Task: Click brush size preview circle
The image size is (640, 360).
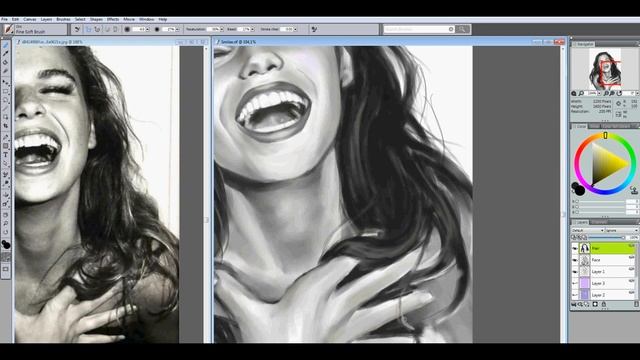Action: pos(127,29)
